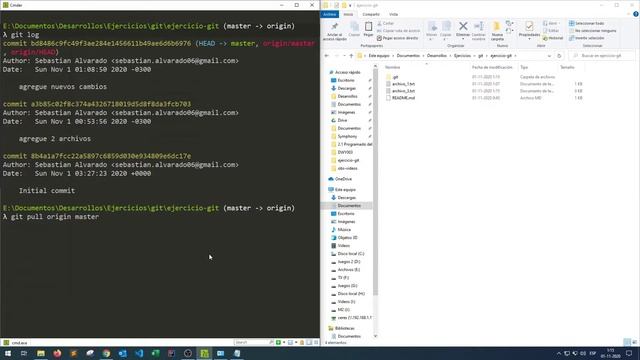Click Historial in the Abrir group
Viewport: 640px width, 360px height.
553,38
